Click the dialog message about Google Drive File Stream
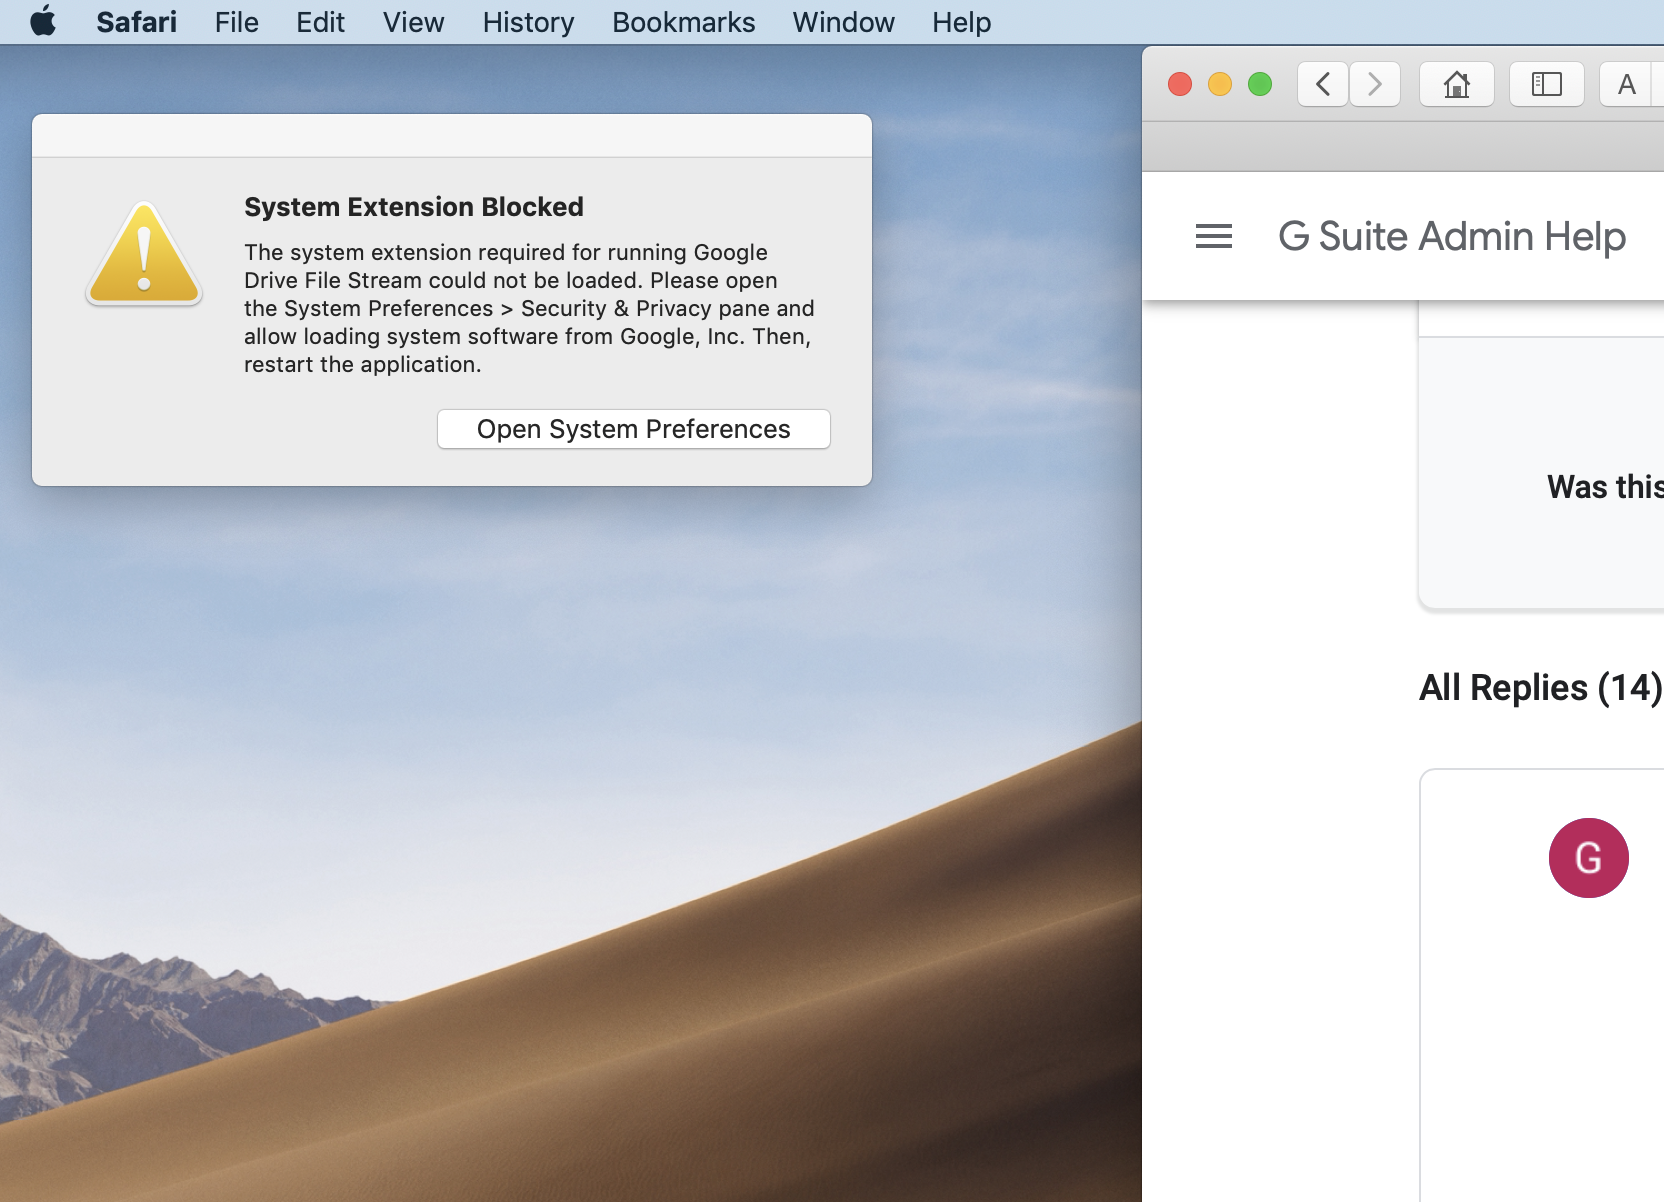Screen dimensions: 1664x1202 coord(529,308)
